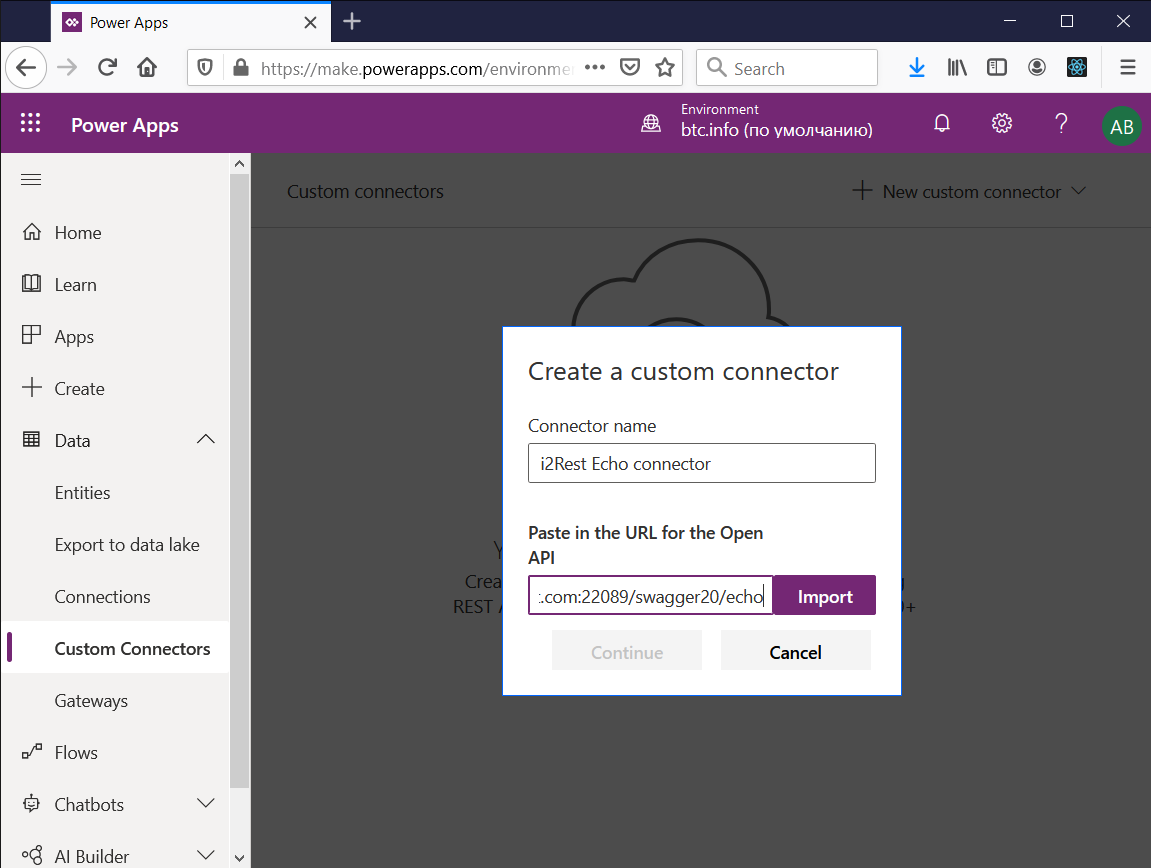Click the Environment globe icon

pyautogui.click(x=651, y=123)
